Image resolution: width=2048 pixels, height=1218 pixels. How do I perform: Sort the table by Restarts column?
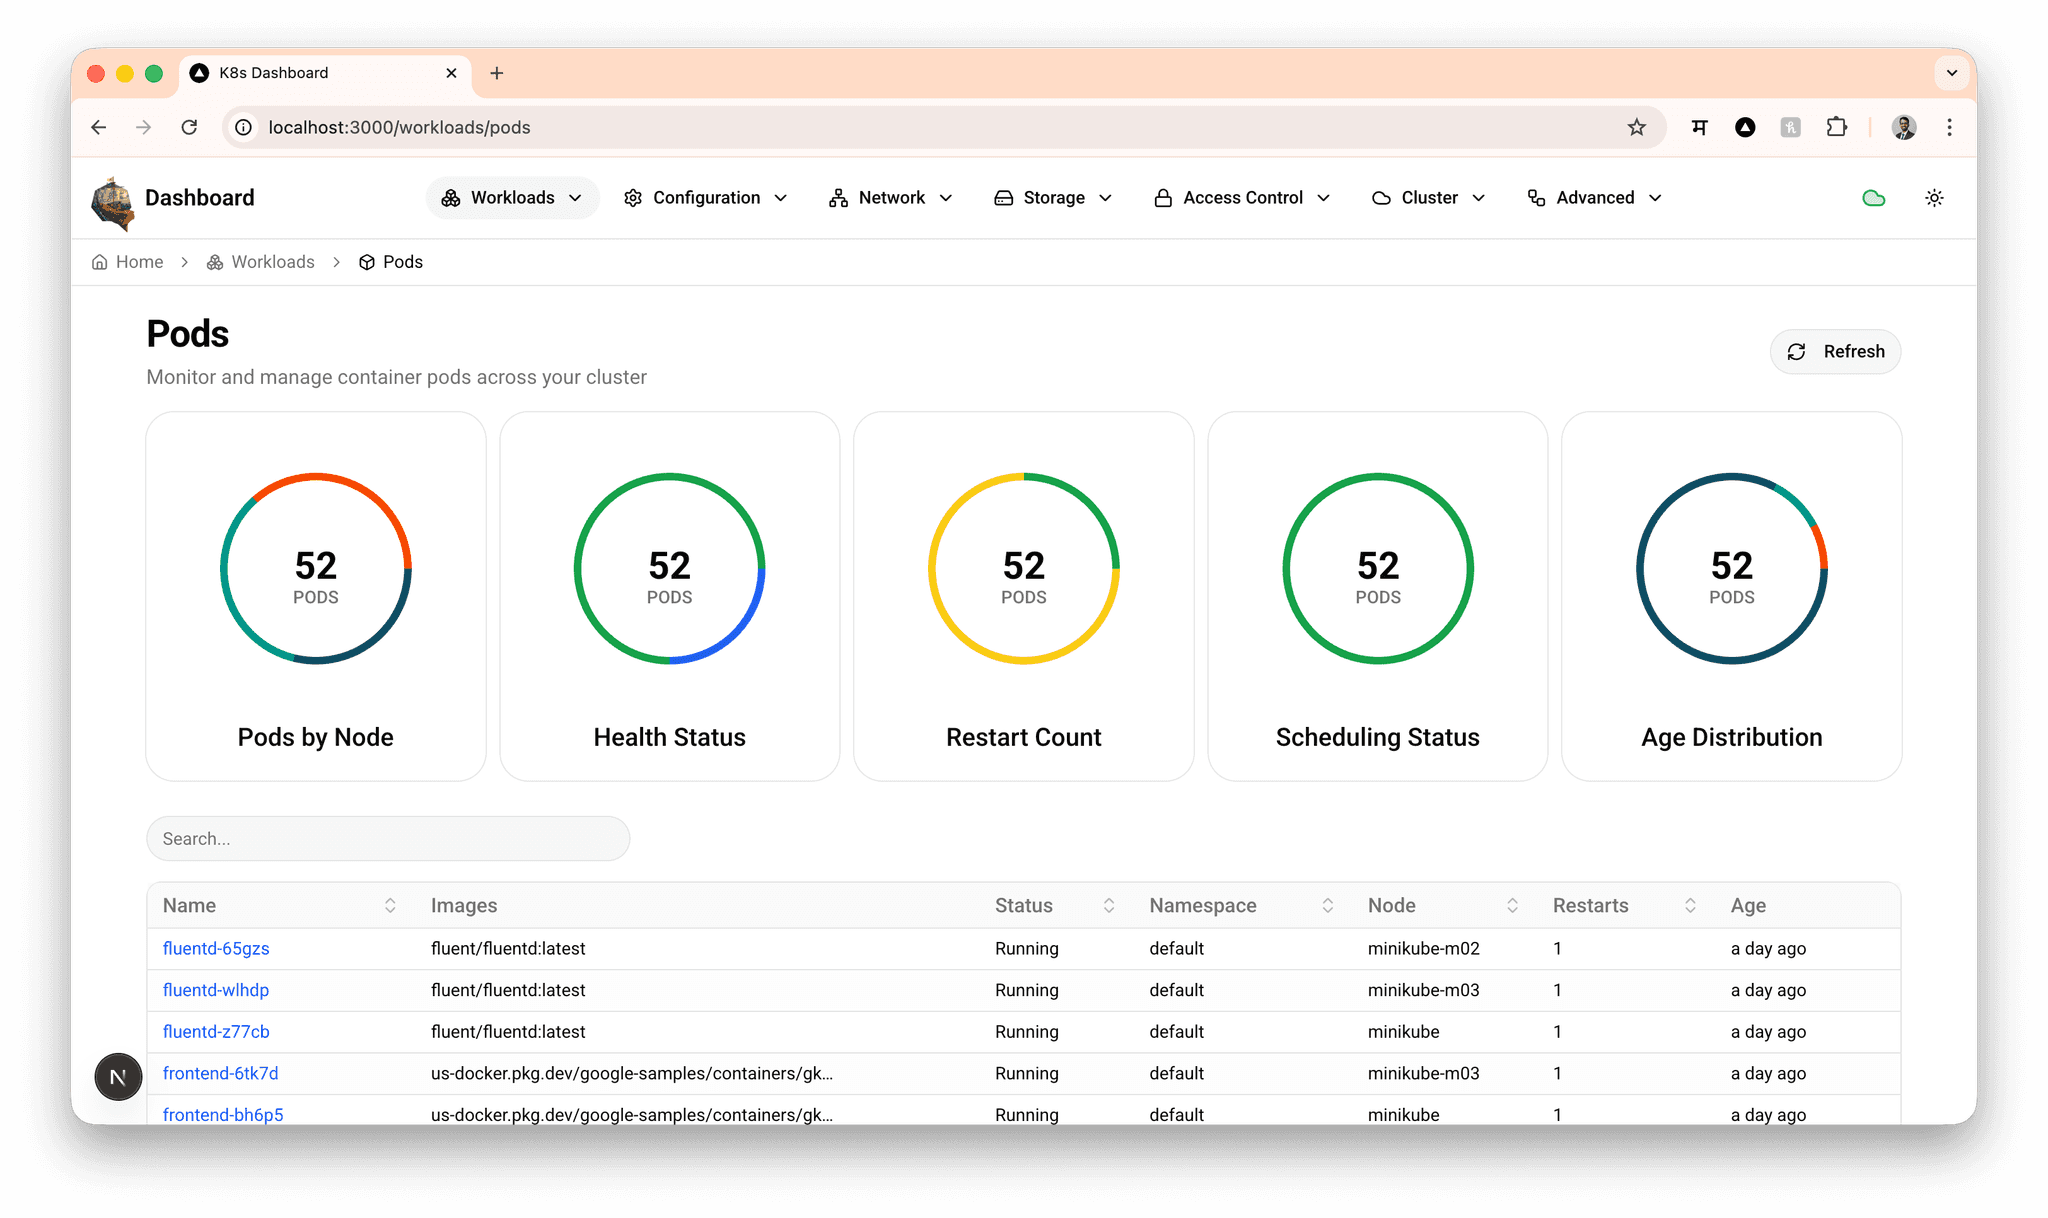pyautogui.click(x=1690, y=905)
